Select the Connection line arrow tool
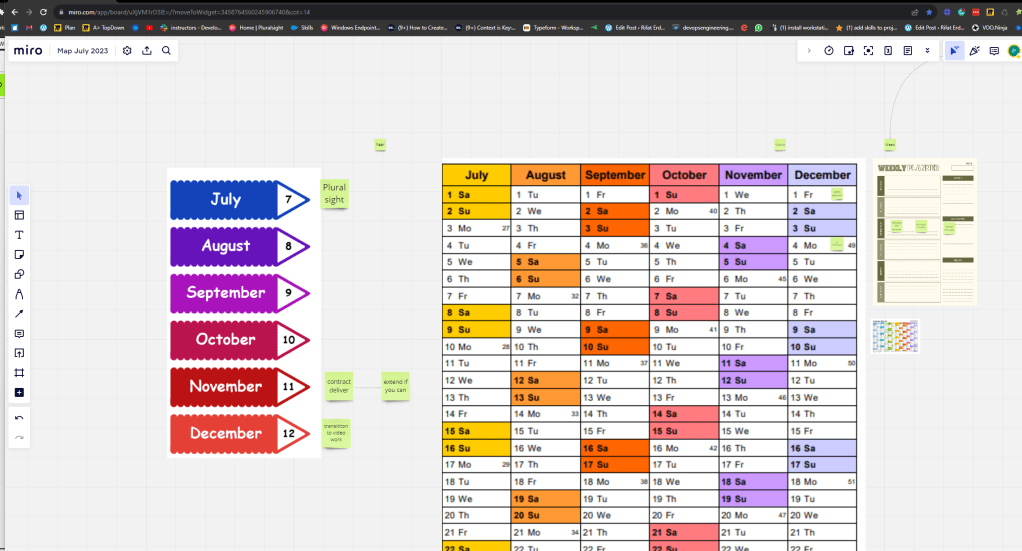This screenshot has width=1022, height=551. (19, 314)
